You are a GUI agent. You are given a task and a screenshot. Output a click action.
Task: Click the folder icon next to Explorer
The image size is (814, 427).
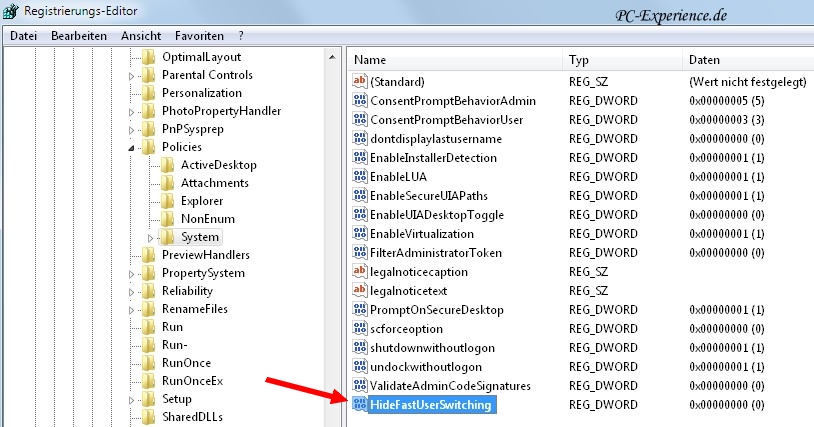tap(168, 201)
